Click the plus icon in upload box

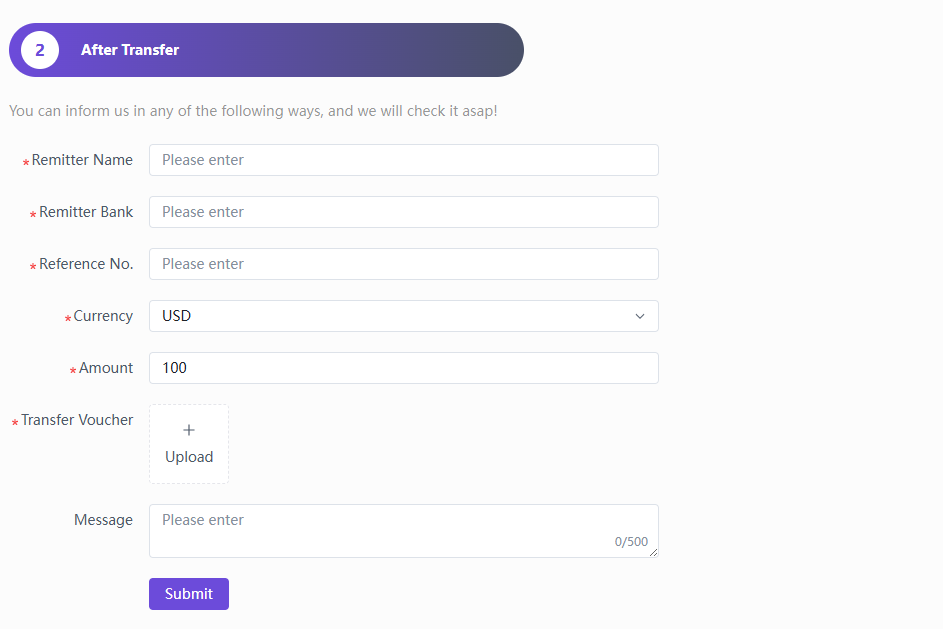tap(189, 430)
